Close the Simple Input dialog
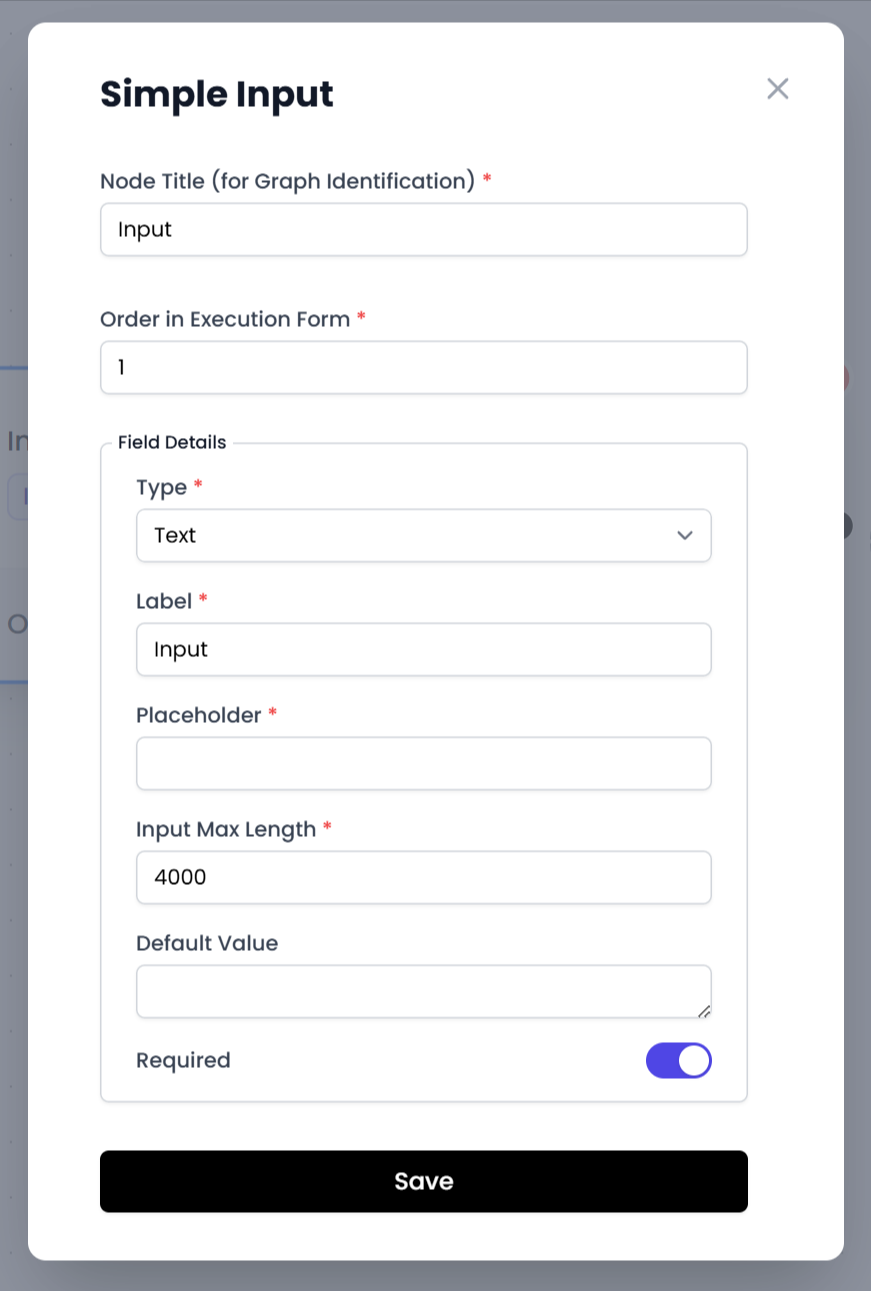Image resolution: width=871 pixels, height=1291 pixels. point(778,89)
